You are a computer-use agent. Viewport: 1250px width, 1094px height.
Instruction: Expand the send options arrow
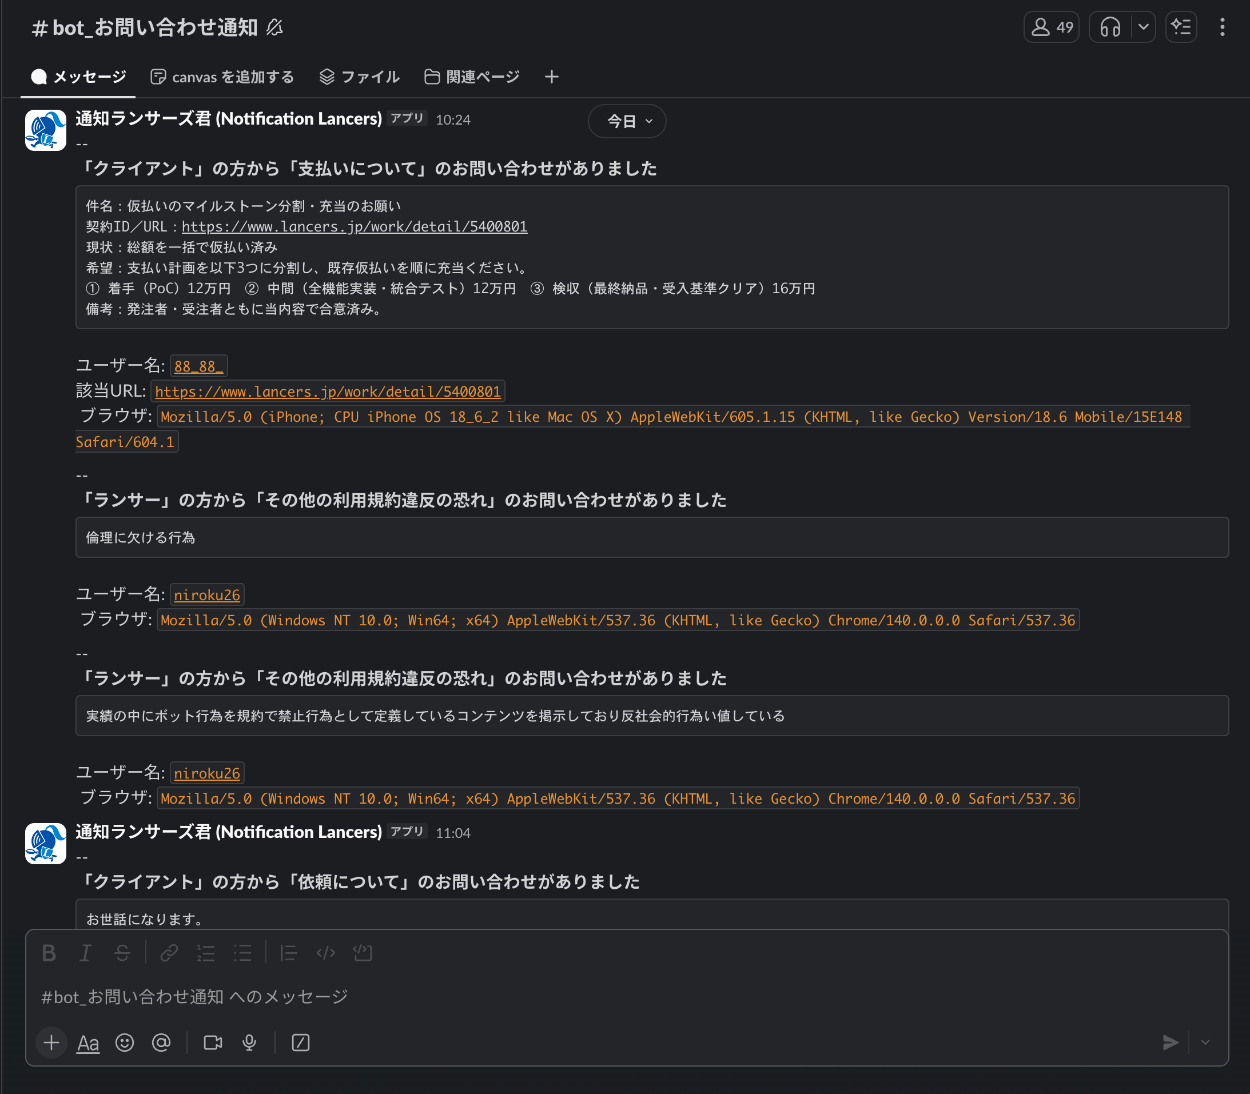click(1205, 1043)
